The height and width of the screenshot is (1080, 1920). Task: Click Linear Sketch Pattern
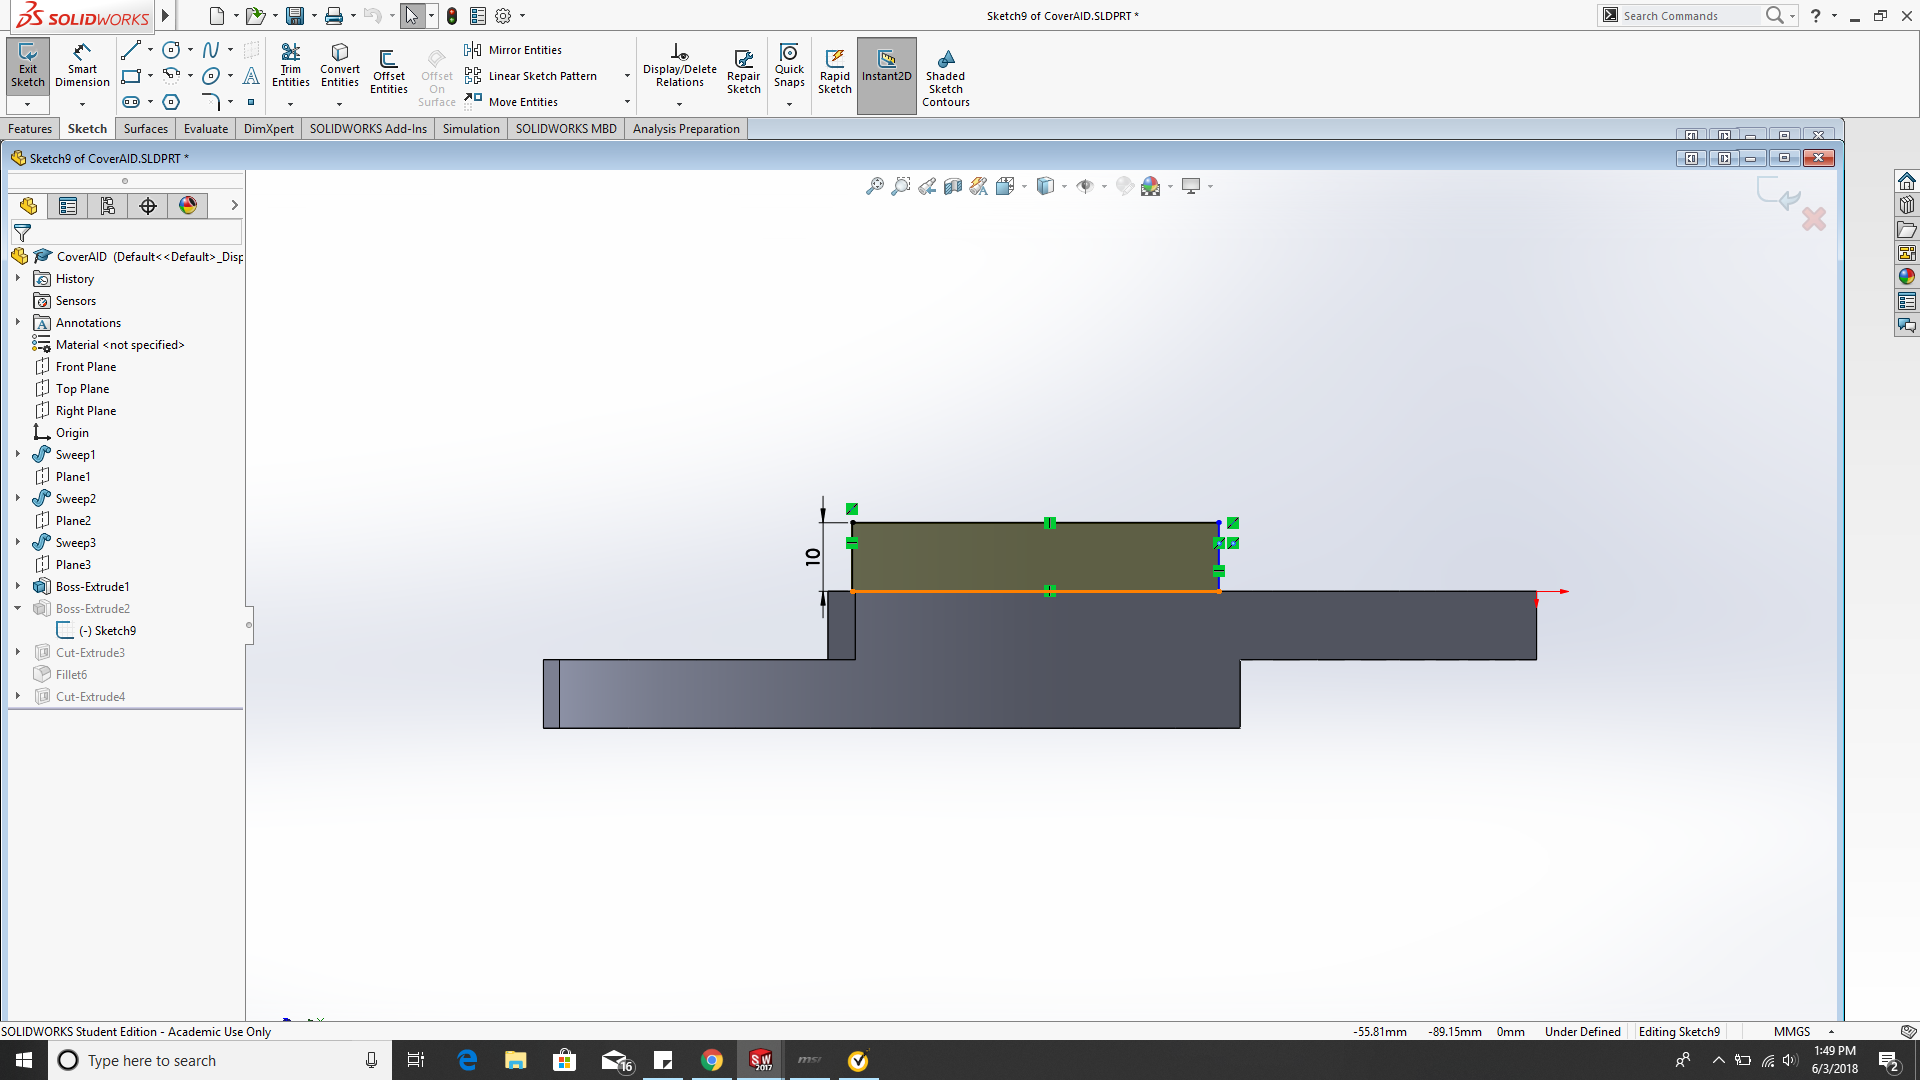tap(531, 76)
